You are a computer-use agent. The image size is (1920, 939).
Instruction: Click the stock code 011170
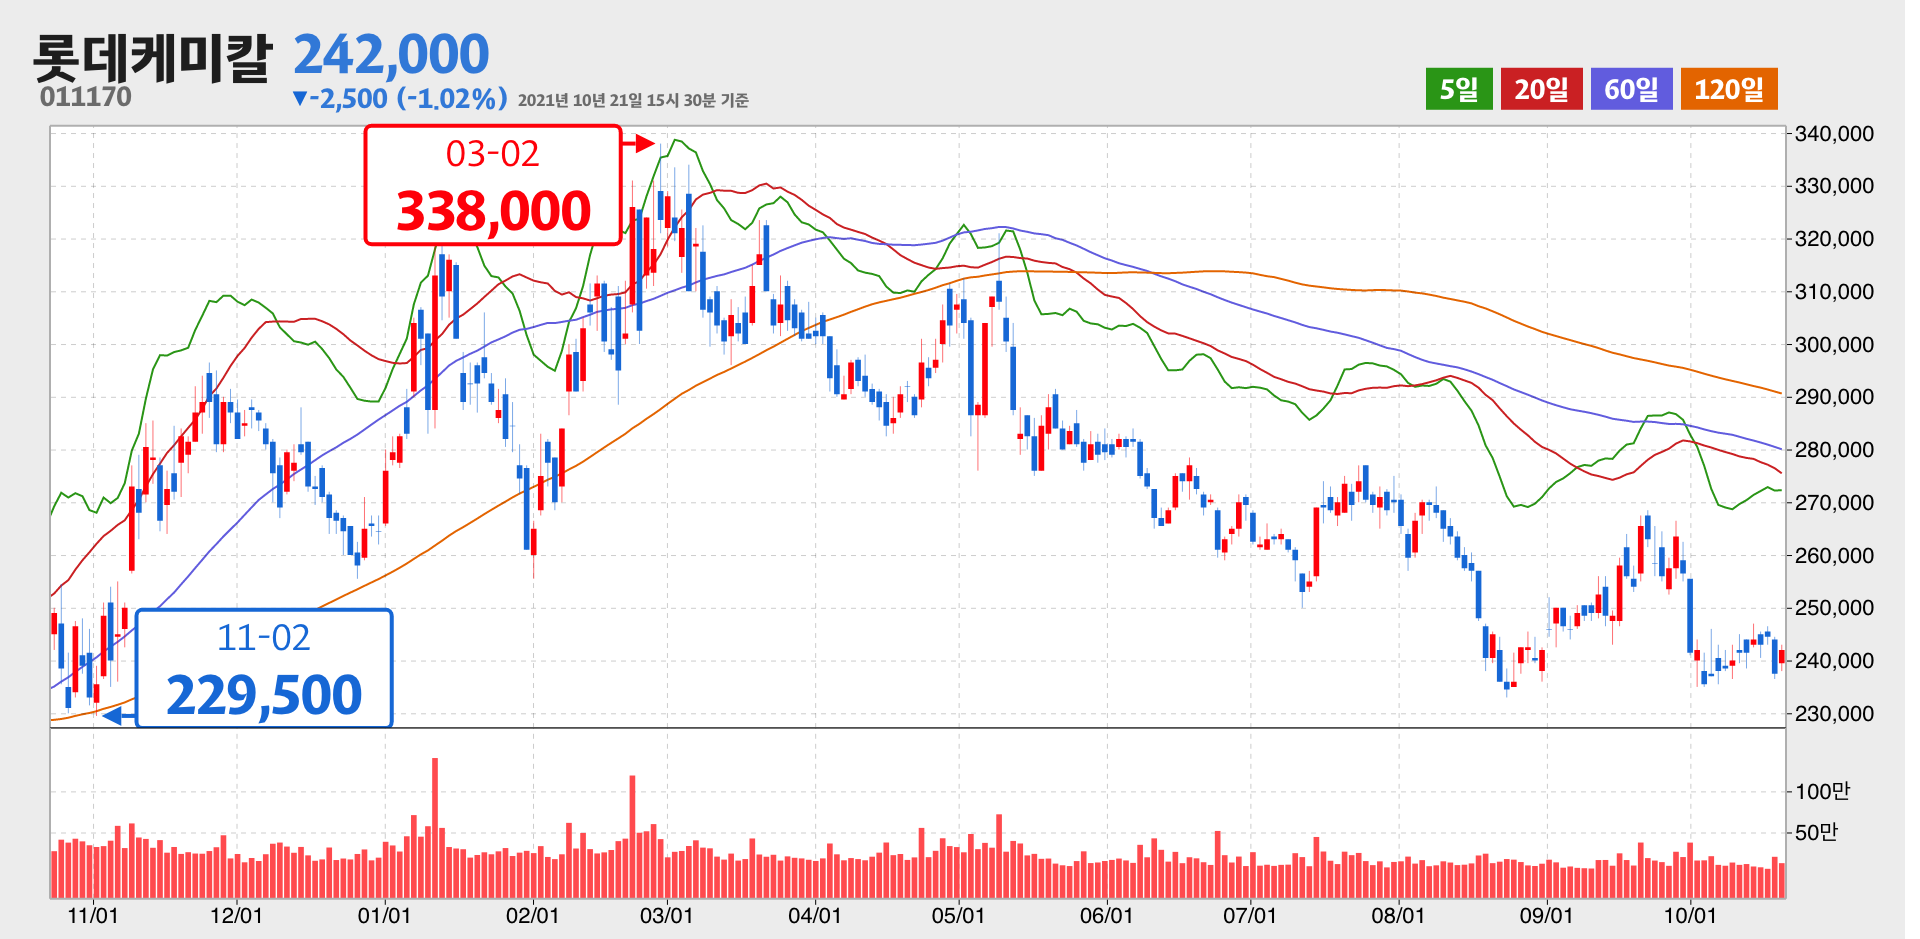tap(86, 97)
